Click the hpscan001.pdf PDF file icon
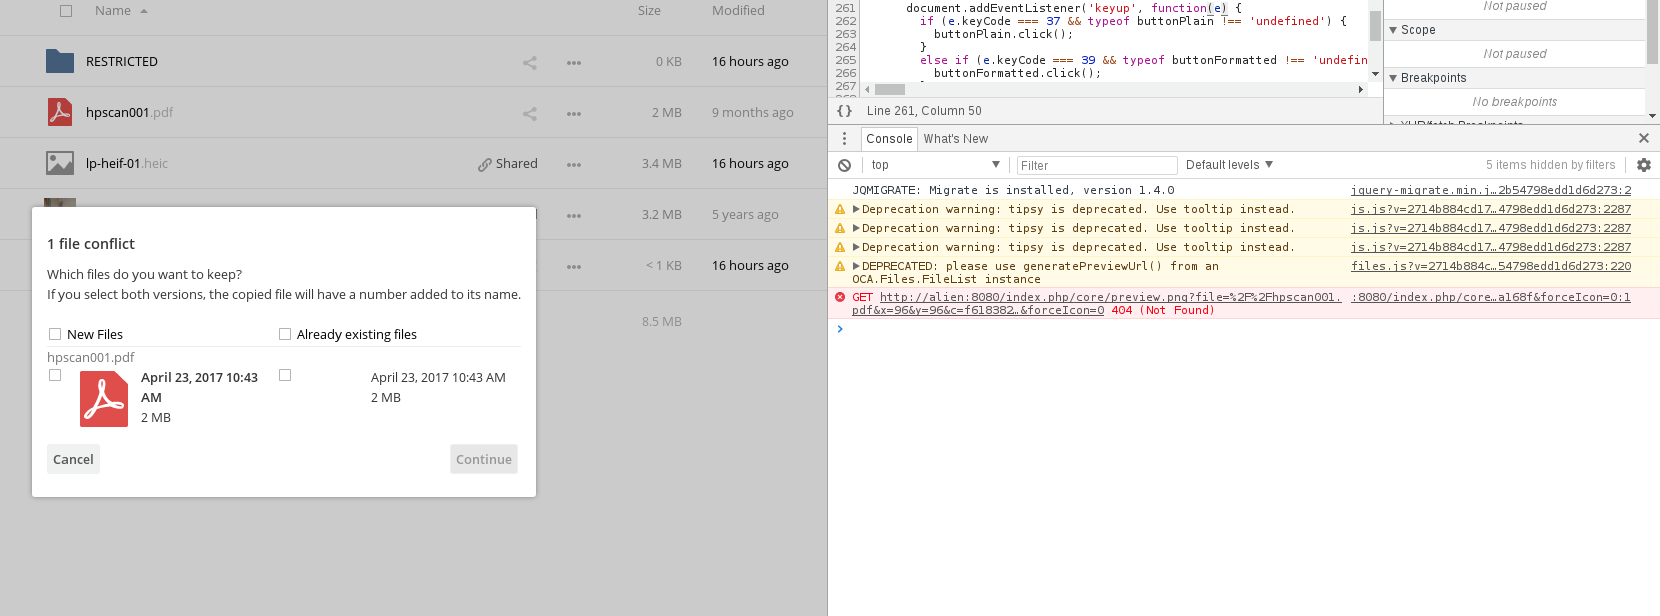Screen dimensions: 1660x616 coord(60,112)
